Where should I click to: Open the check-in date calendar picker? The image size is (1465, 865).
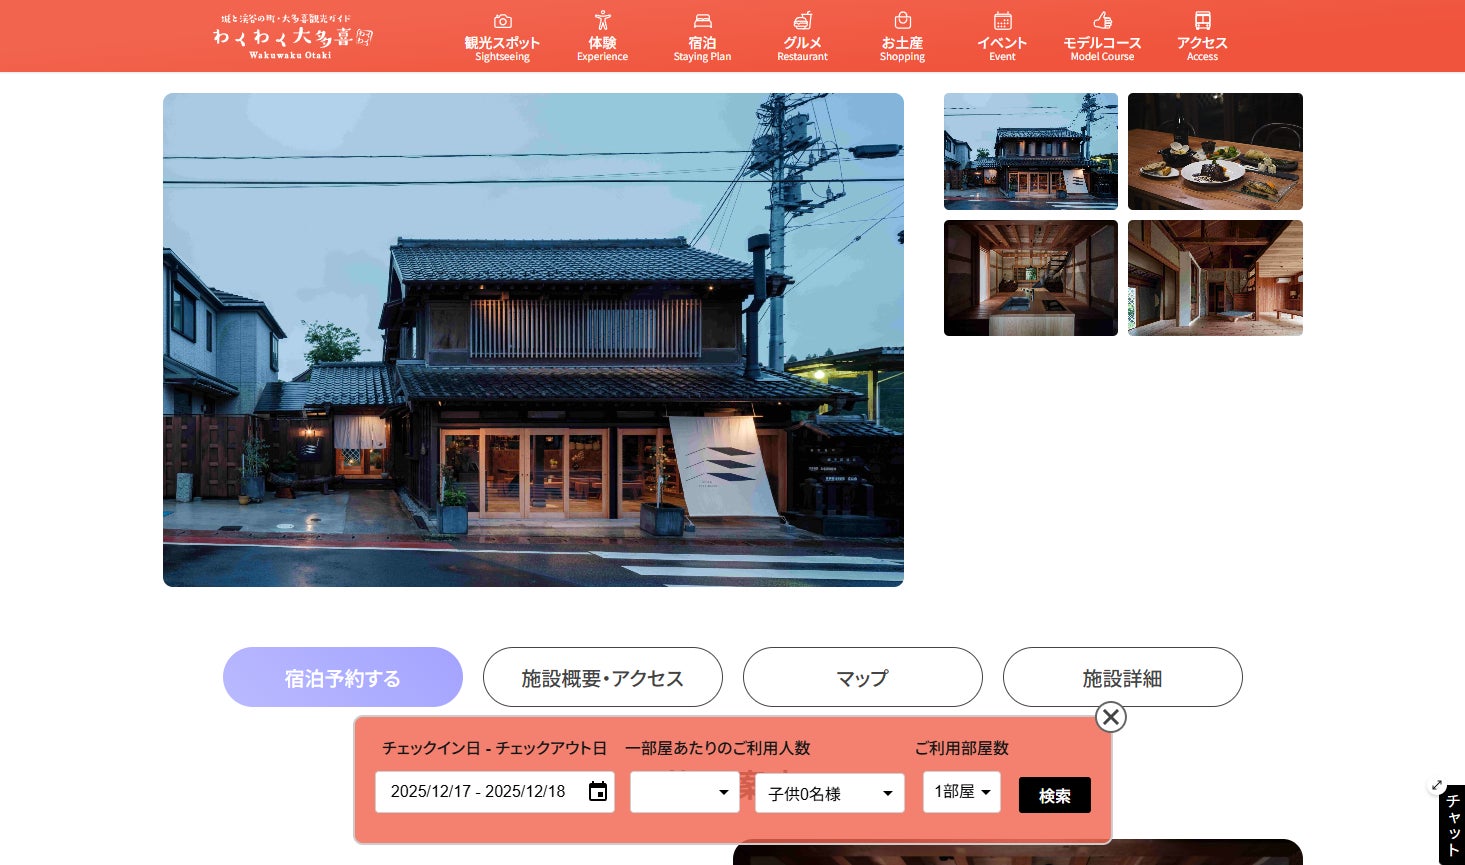point(598,791)
